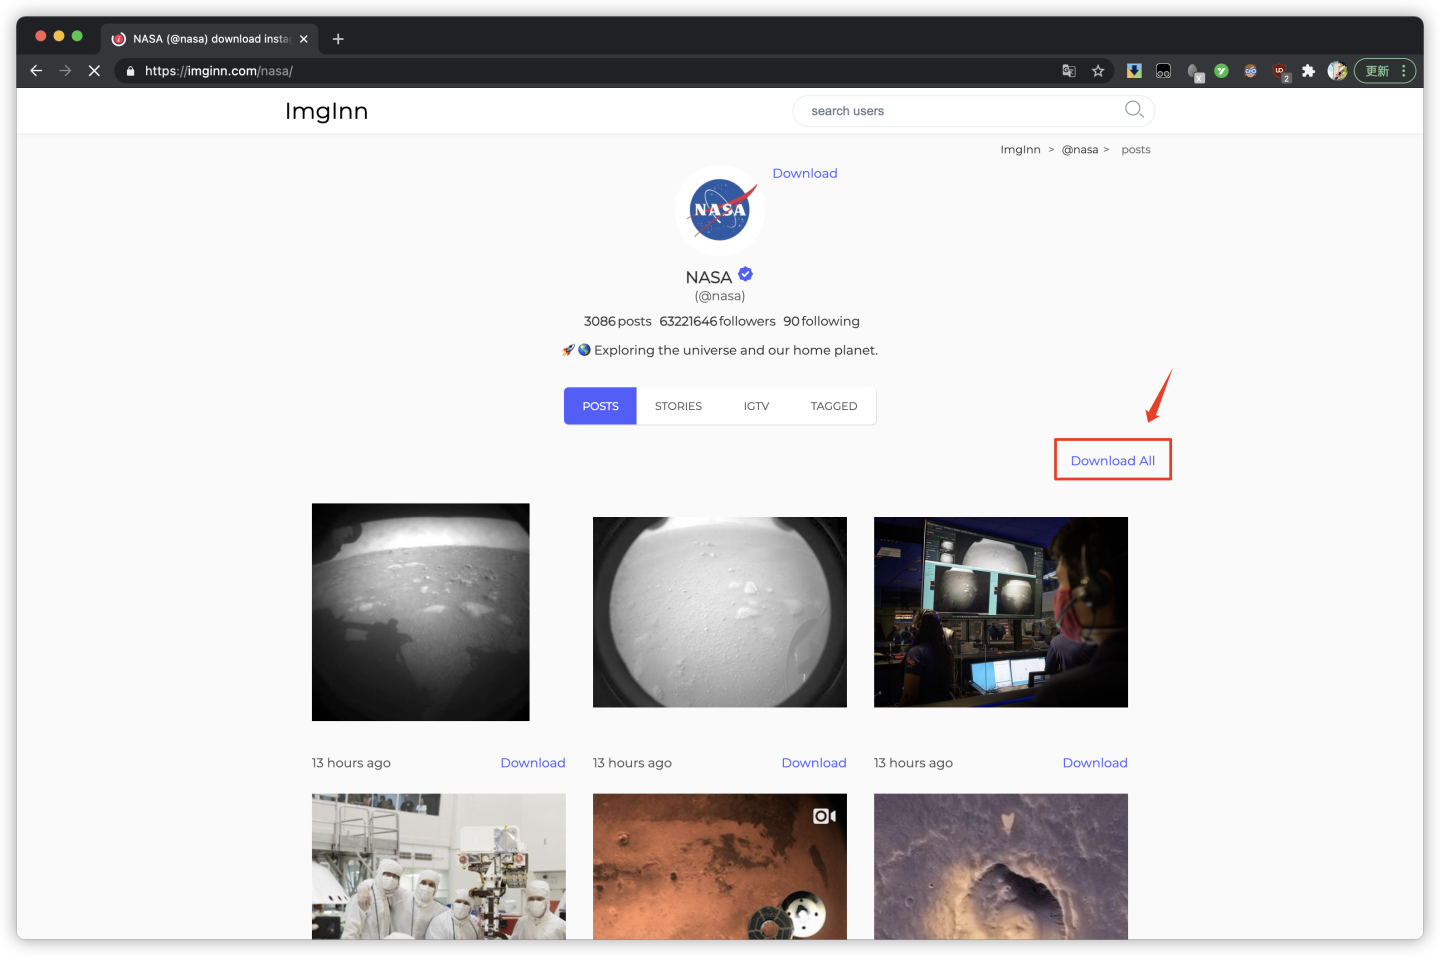Open the mission control room photo
This screenshot has height=956, width=1440.
pos(1001,612)
